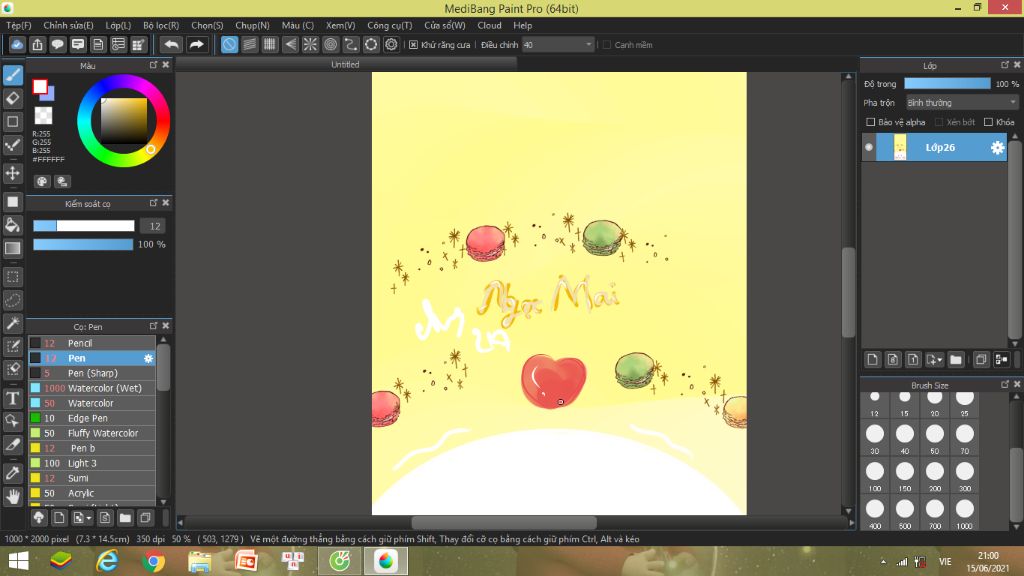Open Chrome from the taskbar
Screen dimensions: 1024x576
[x=153, y=561]
